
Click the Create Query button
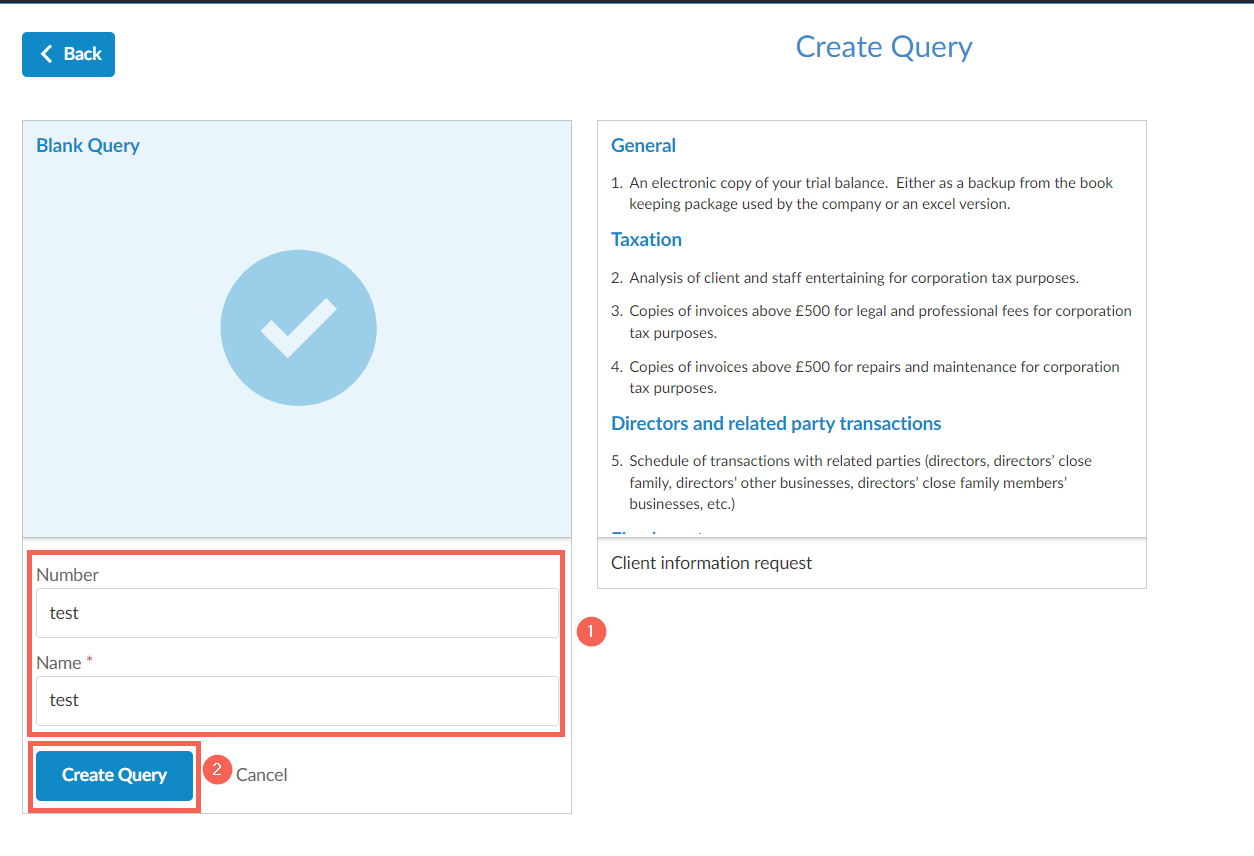coord(114,775)
